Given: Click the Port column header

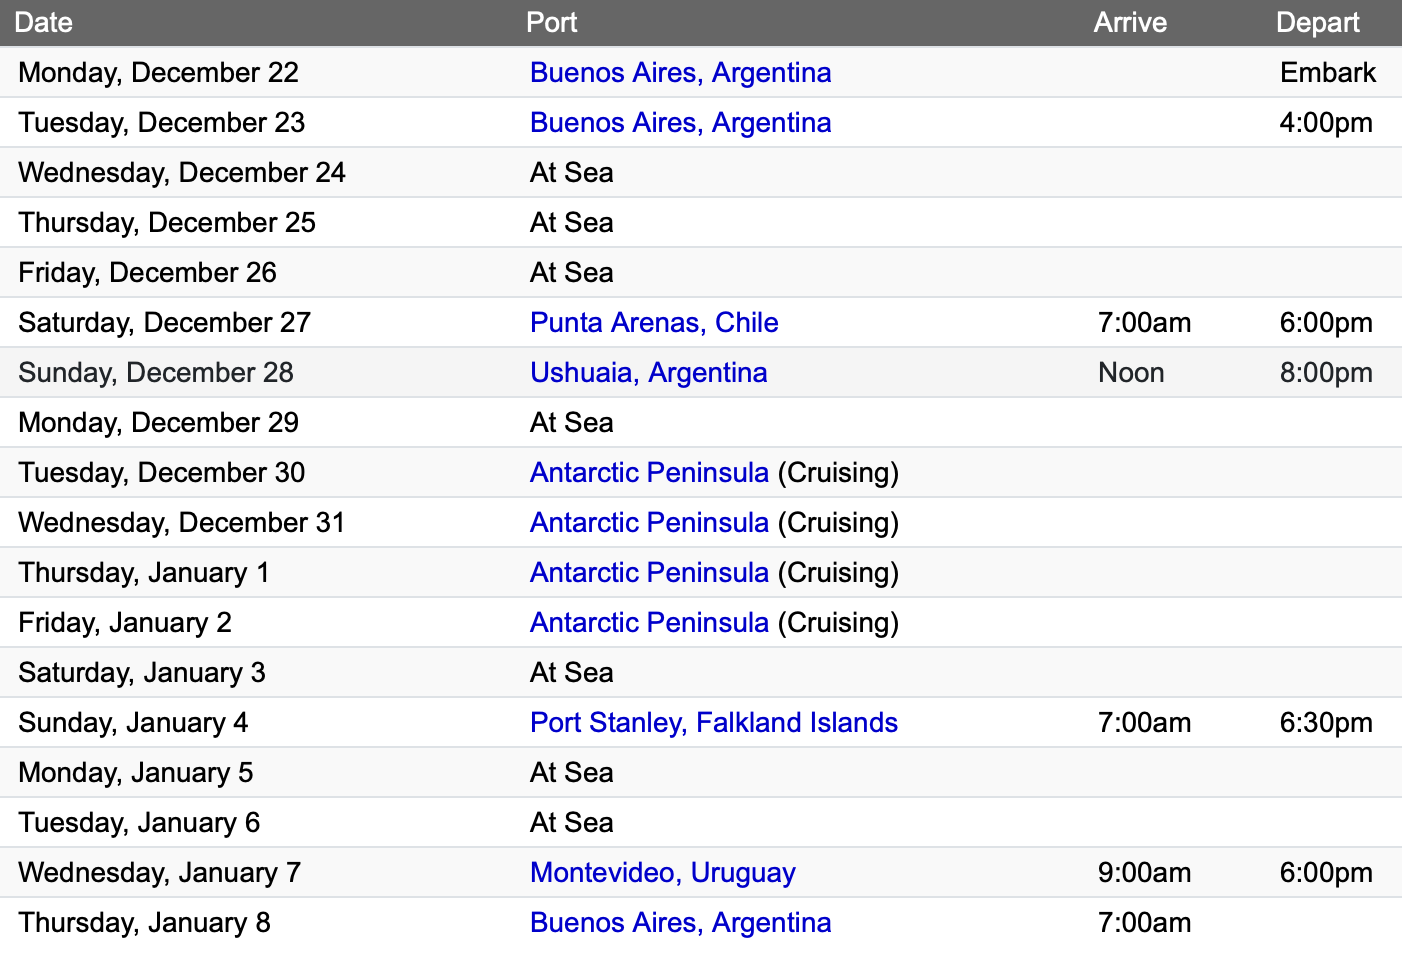Looking at the screenshot, I should [552, 22].
